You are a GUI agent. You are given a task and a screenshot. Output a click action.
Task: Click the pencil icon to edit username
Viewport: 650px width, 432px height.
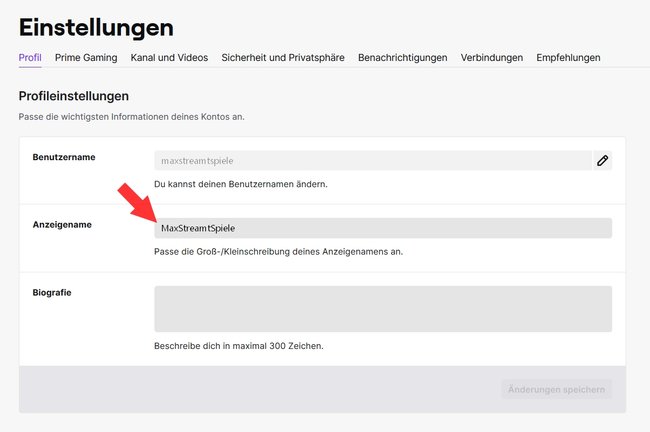coord(602,160)
